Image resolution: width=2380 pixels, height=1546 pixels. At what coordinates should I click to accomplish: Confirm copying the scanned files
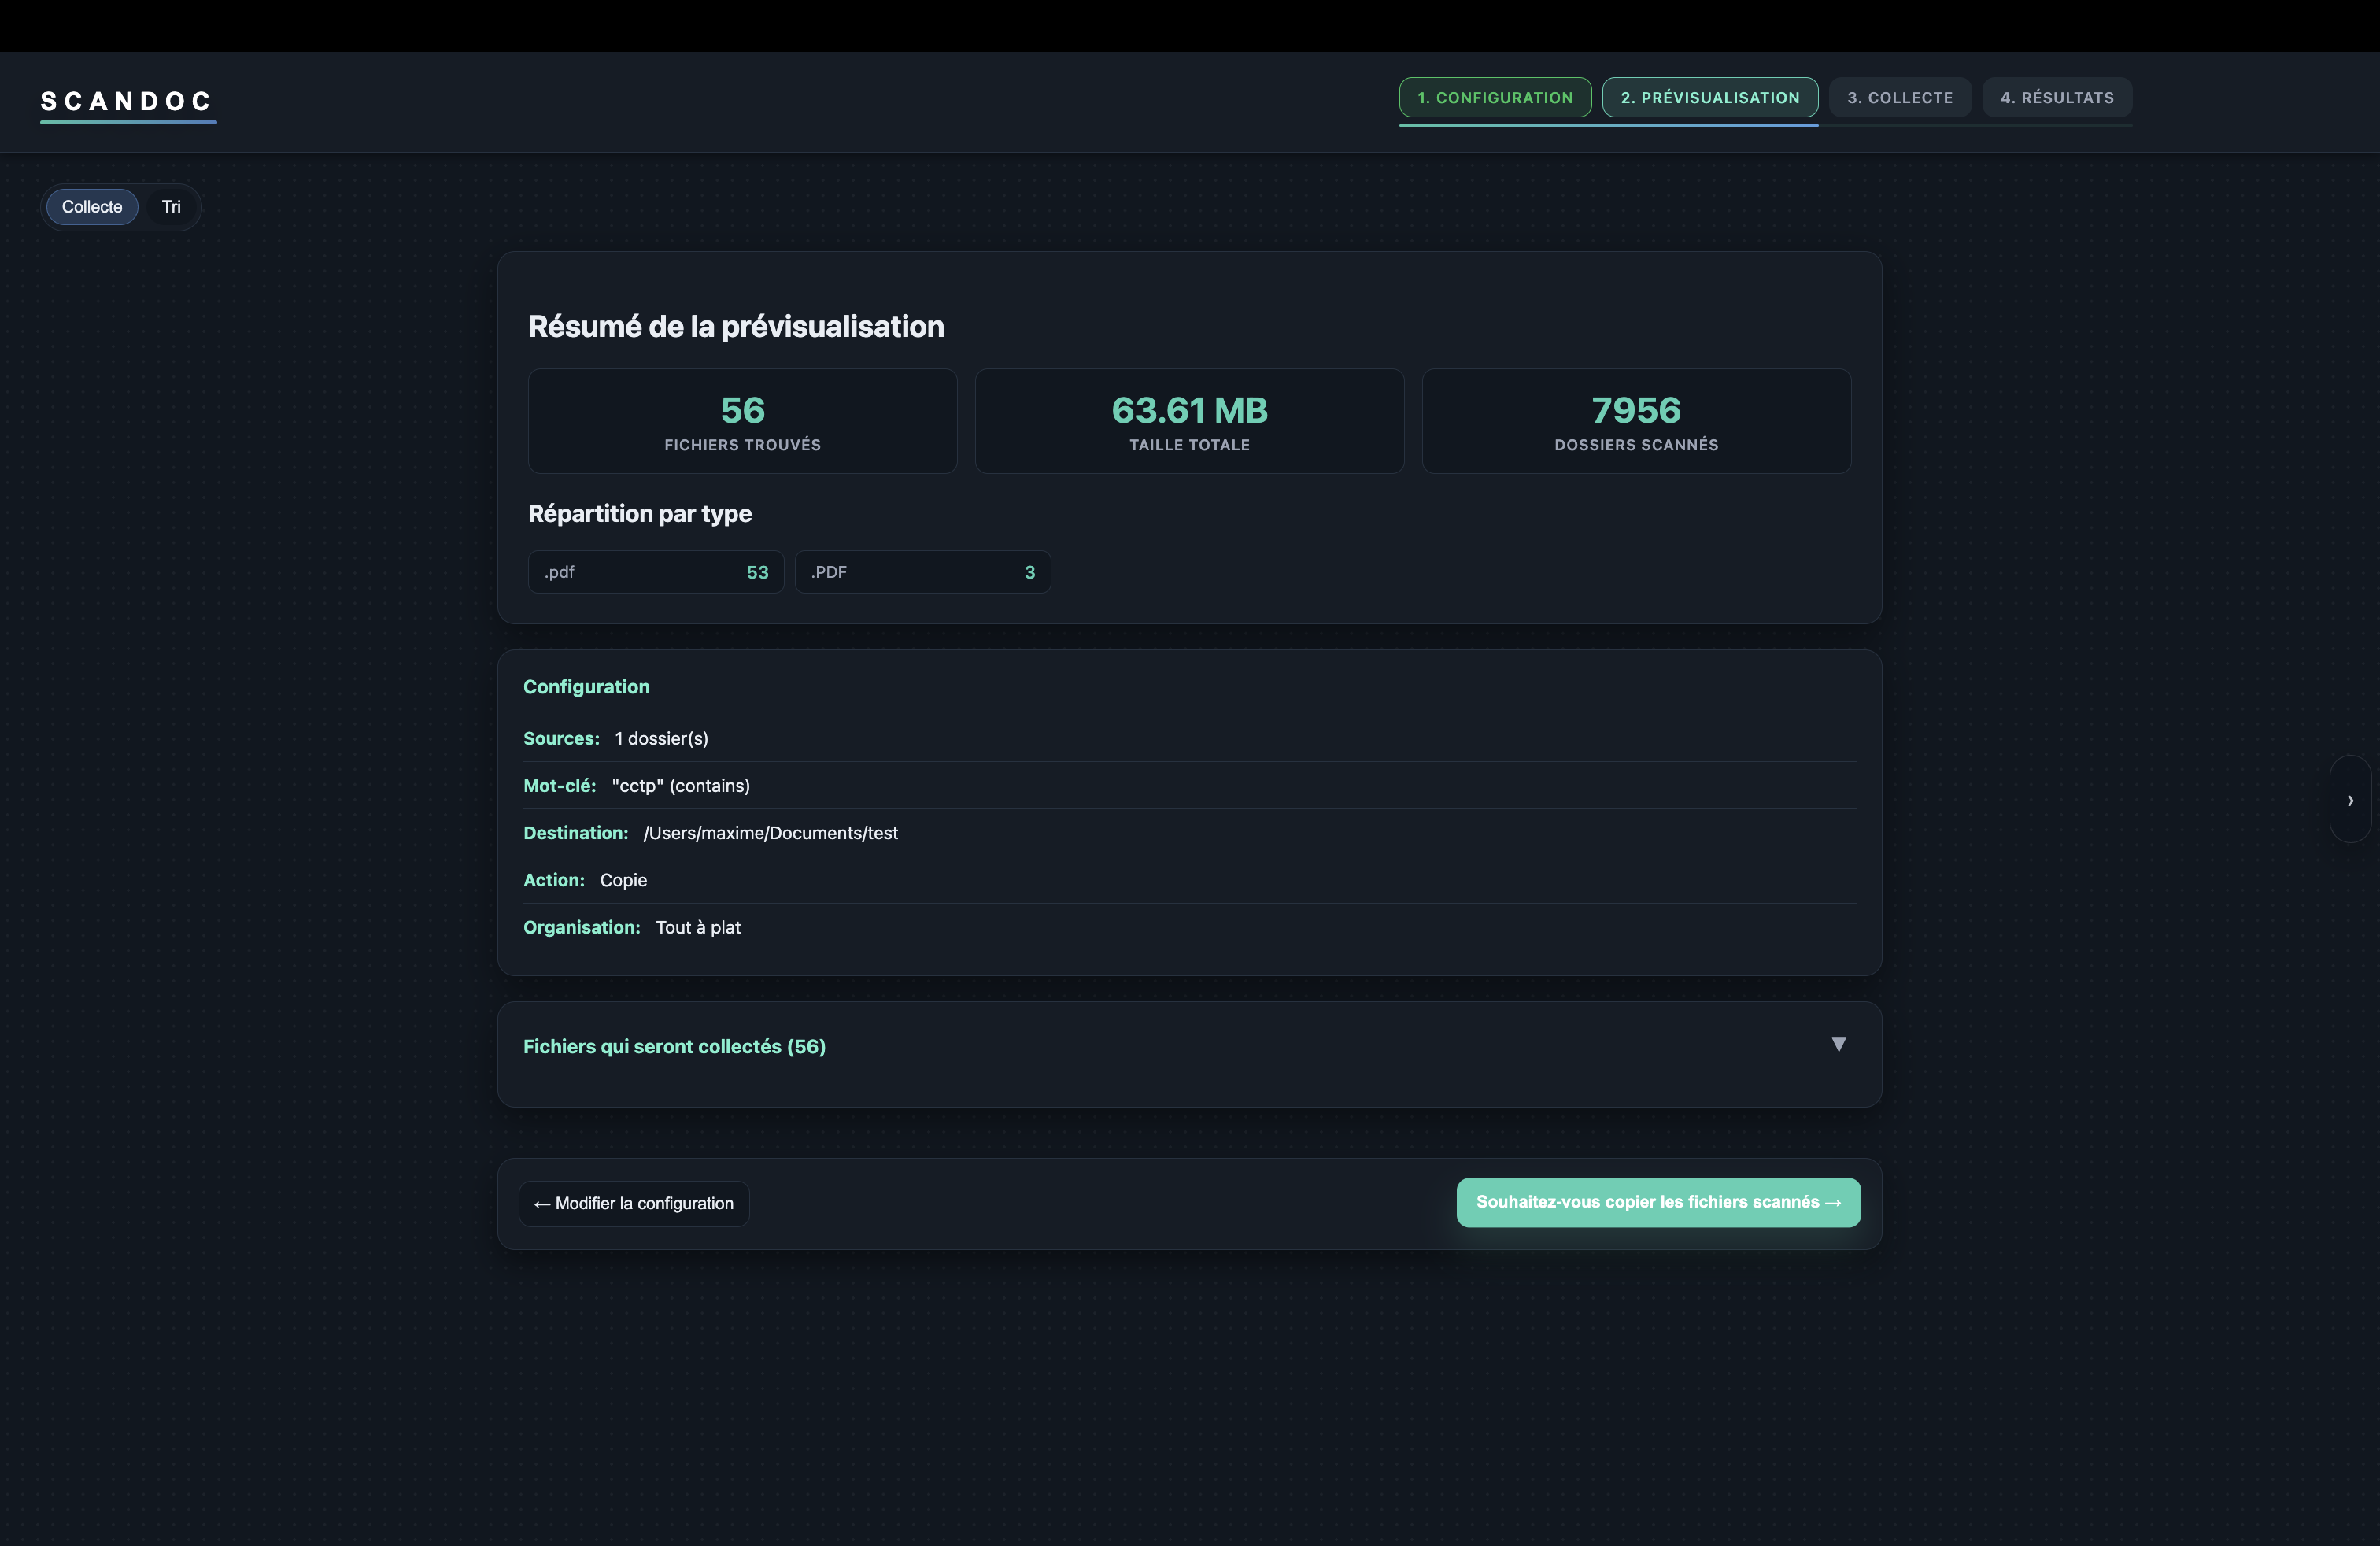[x=1657, y=1202]
